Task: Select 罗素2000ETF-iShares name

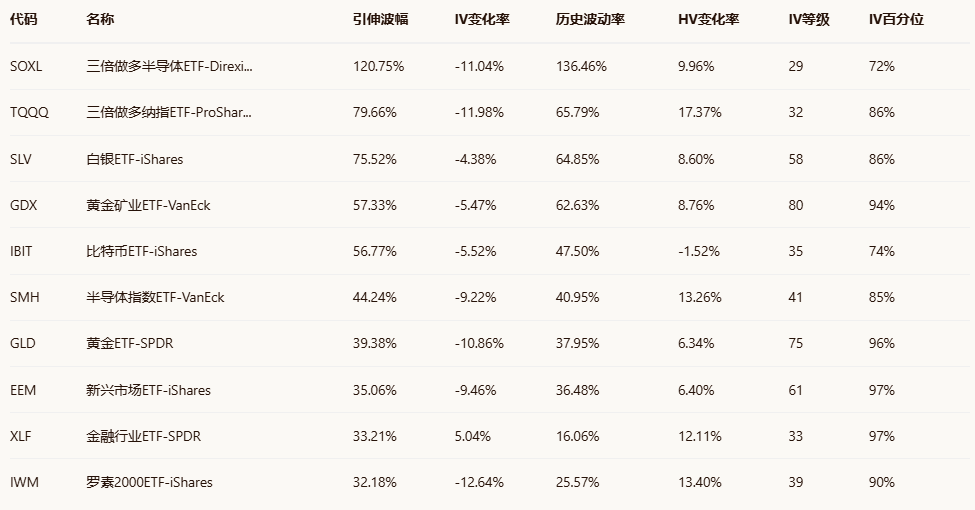Action: (x=150, y=482)
